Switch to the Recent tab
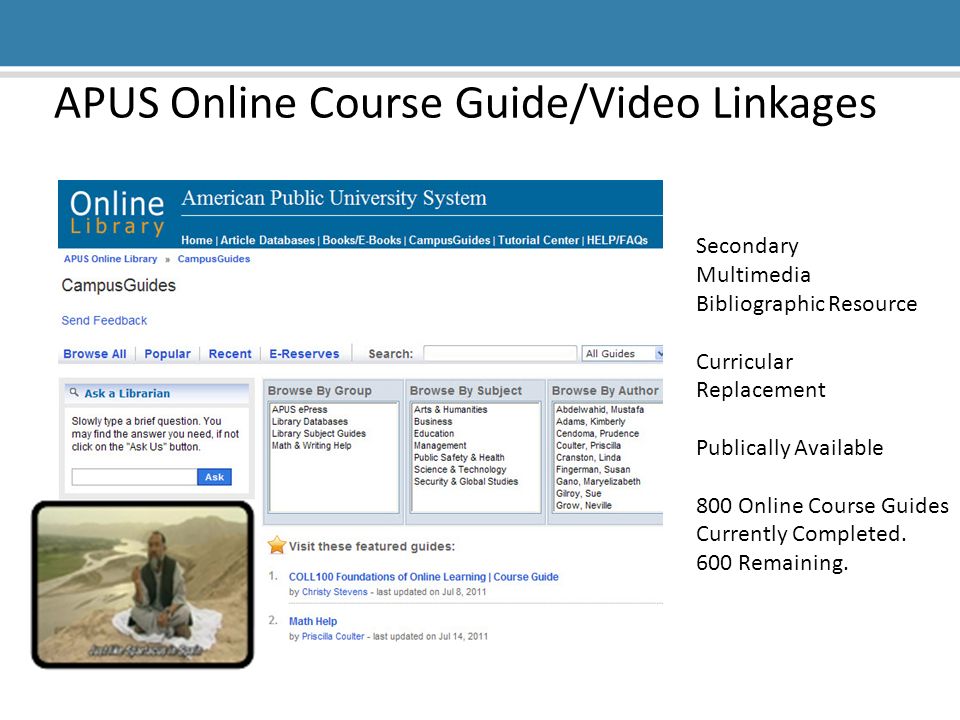Screen dimensions: 960x720 tap(230, 354)
